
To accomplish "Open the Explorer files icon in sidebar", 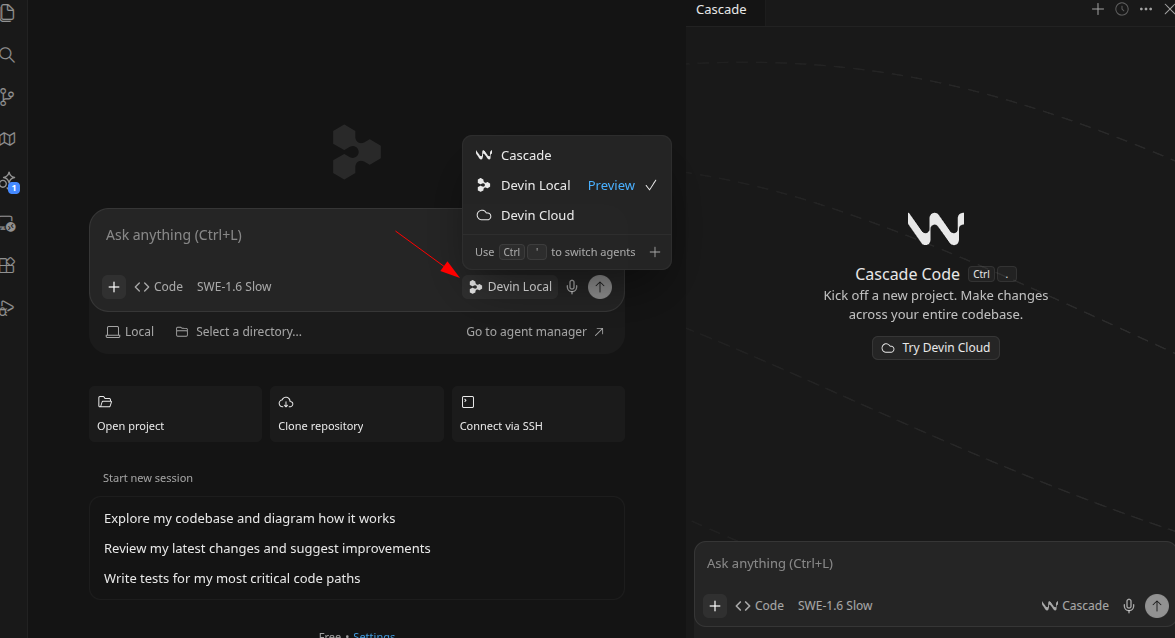I will [x=7, y=13].
